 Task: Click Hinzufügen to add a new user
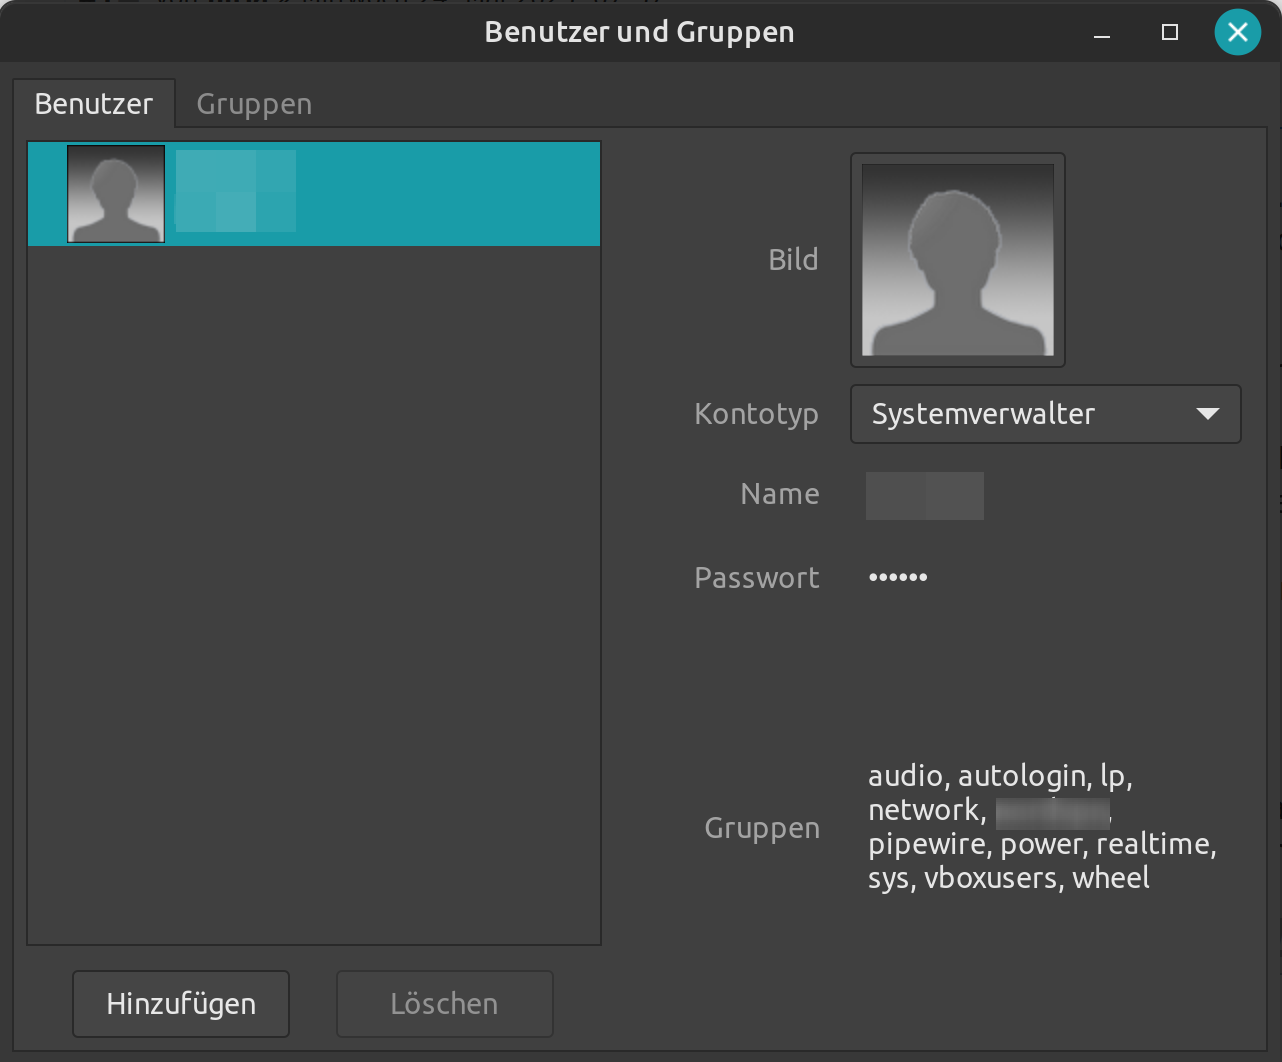(180, 1003)
